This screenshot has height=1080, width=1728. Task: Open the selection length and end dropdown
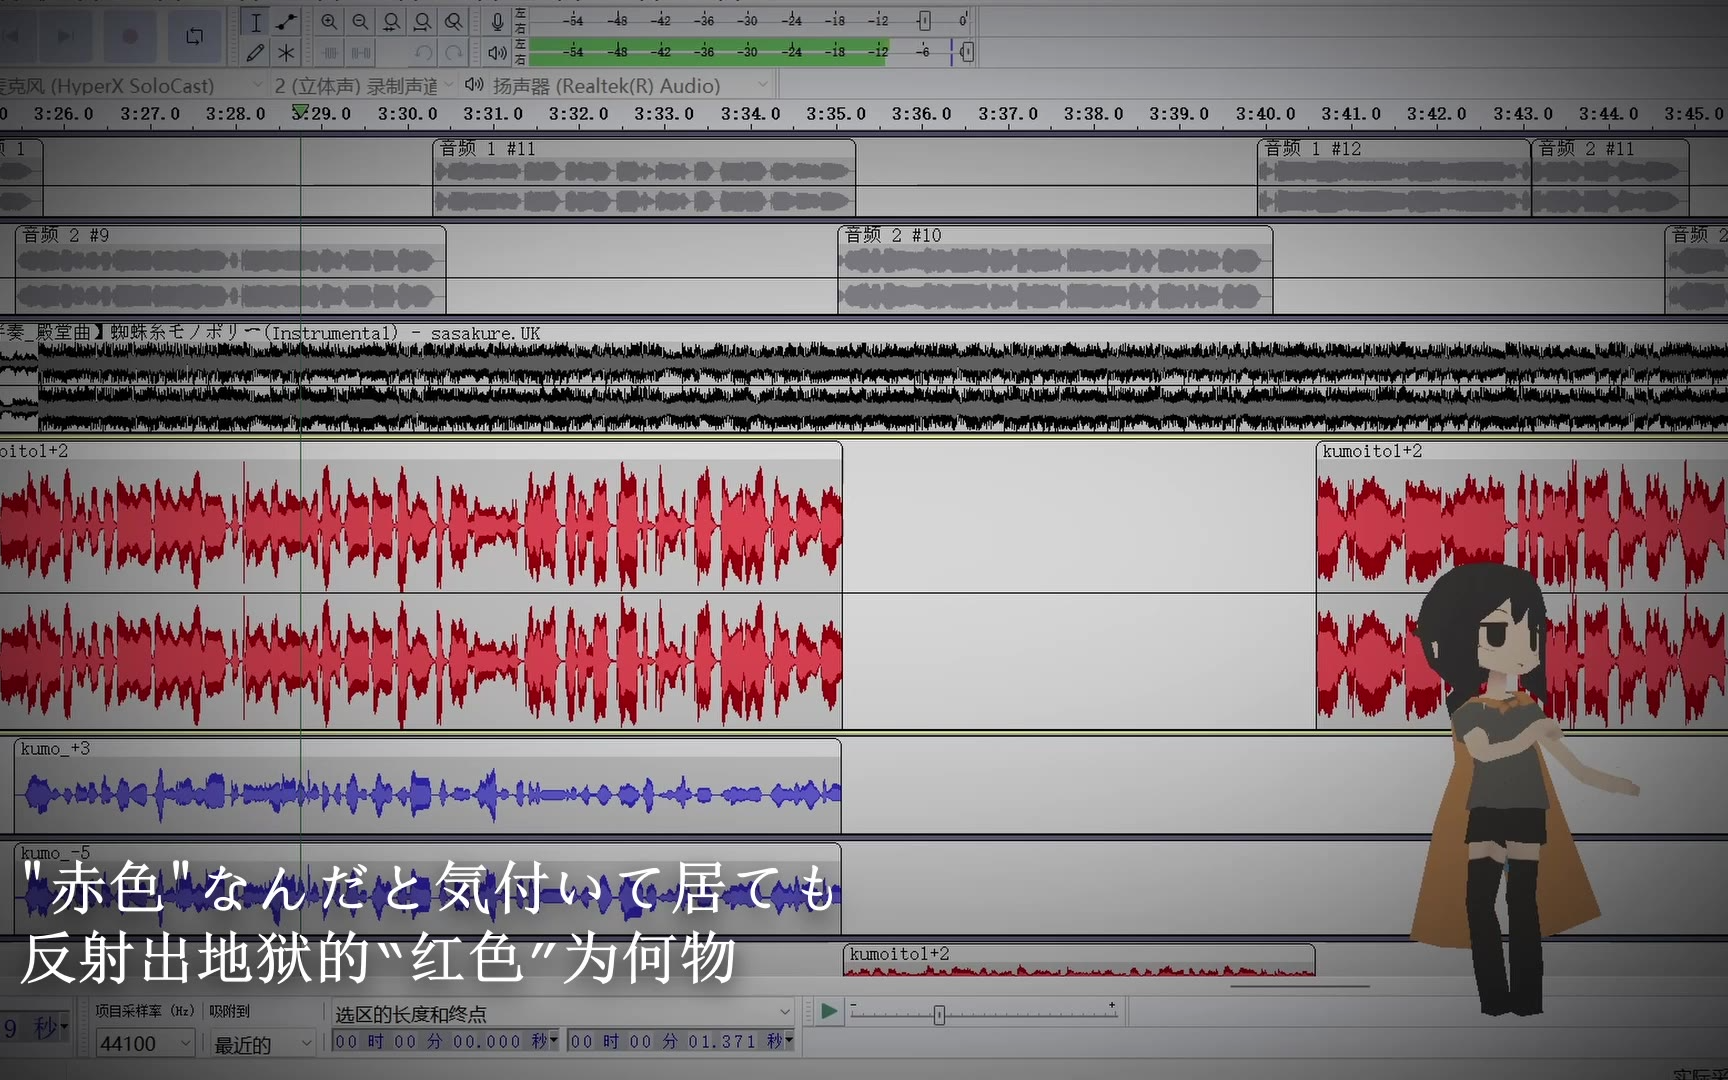pos(562,1013)
